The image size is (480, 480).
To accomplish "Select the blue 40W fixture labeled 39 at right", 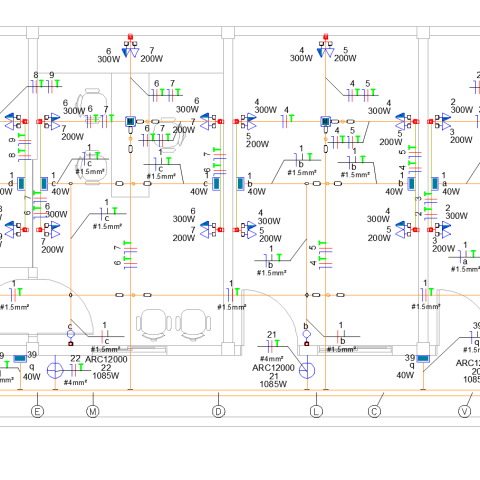I will (423, 359).
